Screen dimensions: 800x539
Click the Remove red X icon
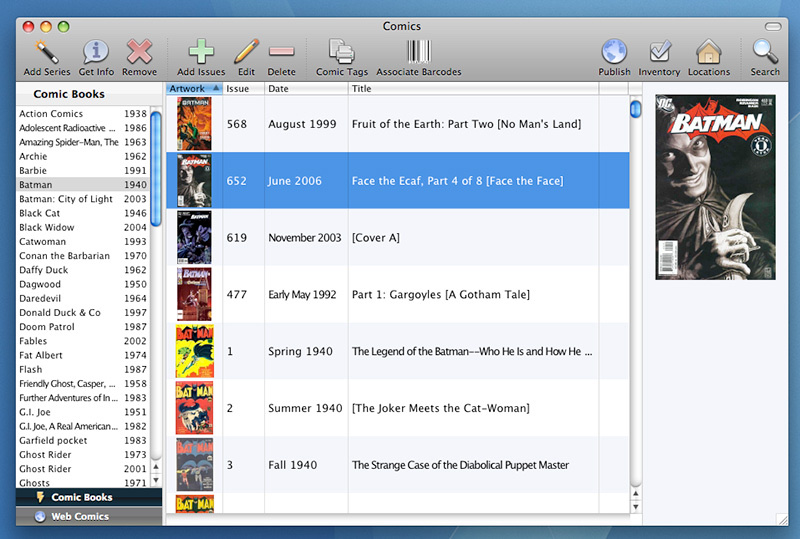point(139,52)
